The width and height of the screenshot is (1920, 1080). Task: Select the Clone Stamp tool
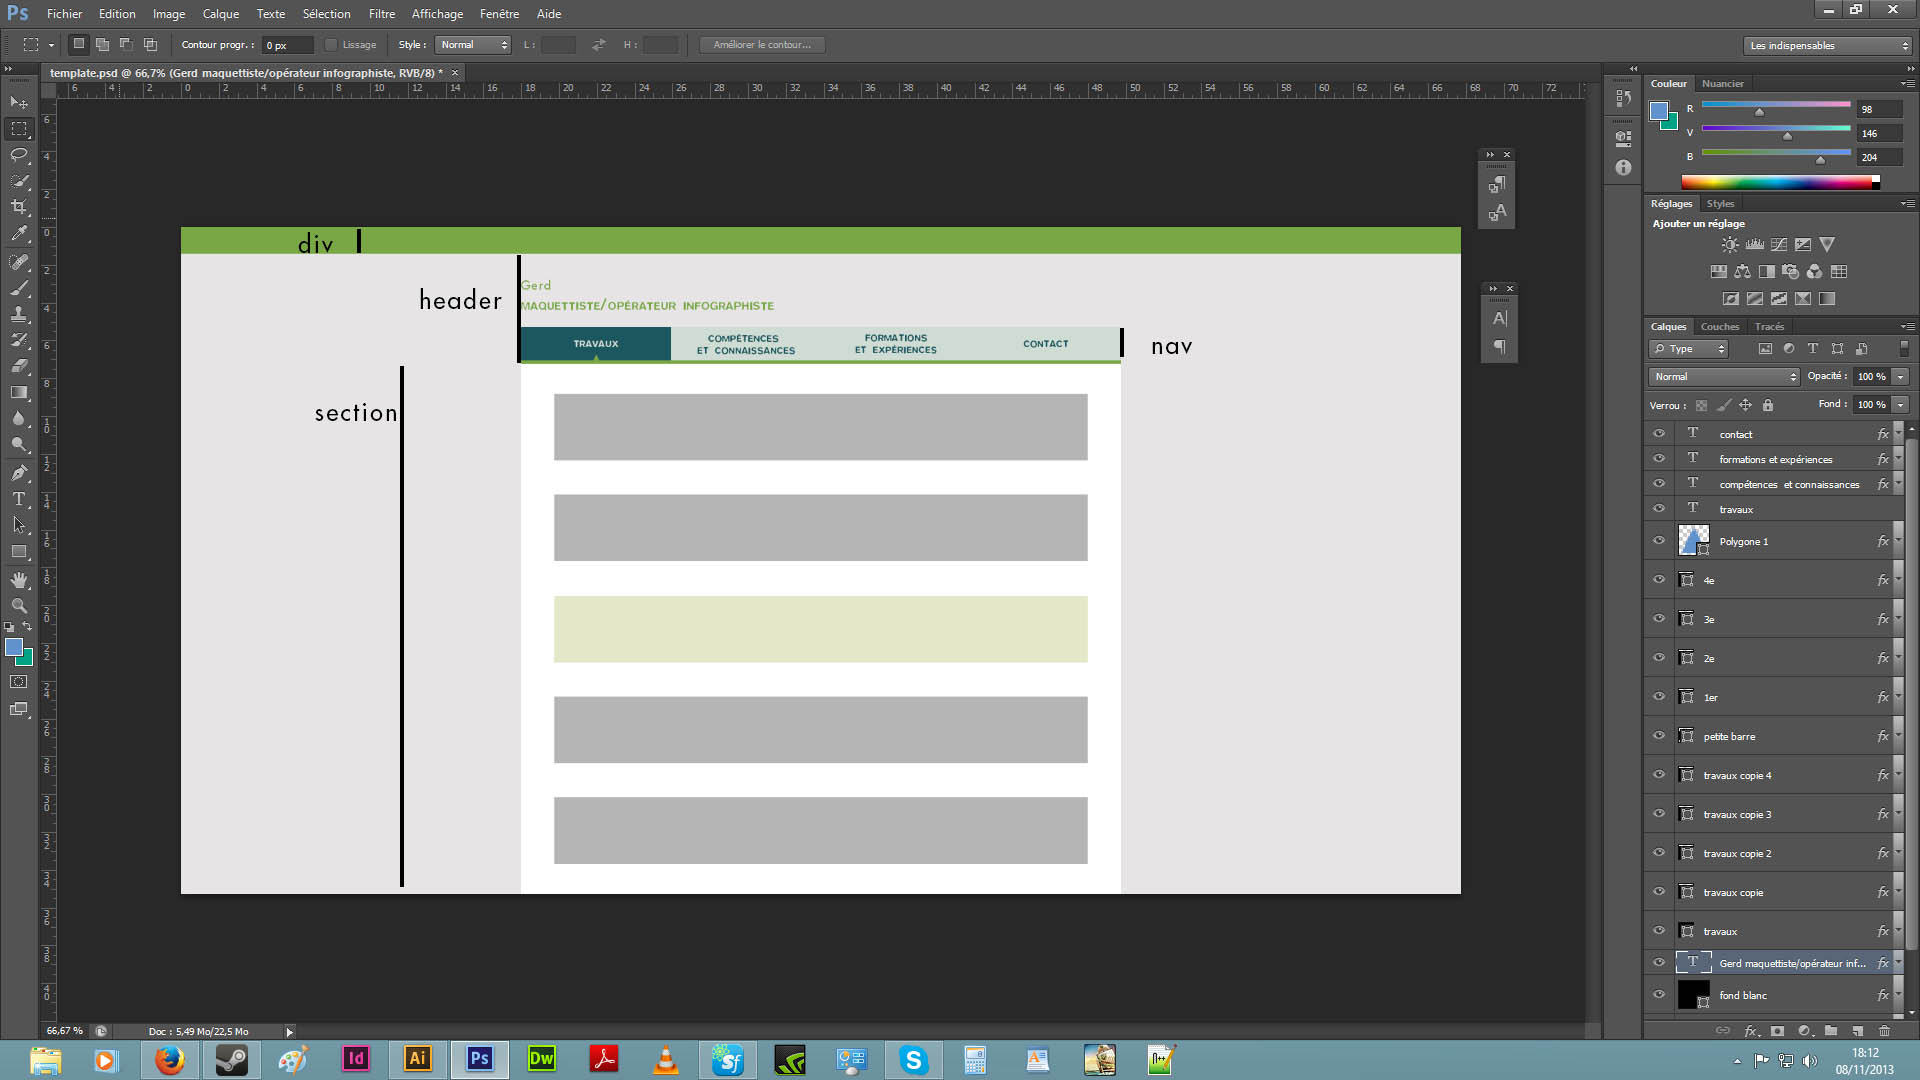click(x=19, y=314)
